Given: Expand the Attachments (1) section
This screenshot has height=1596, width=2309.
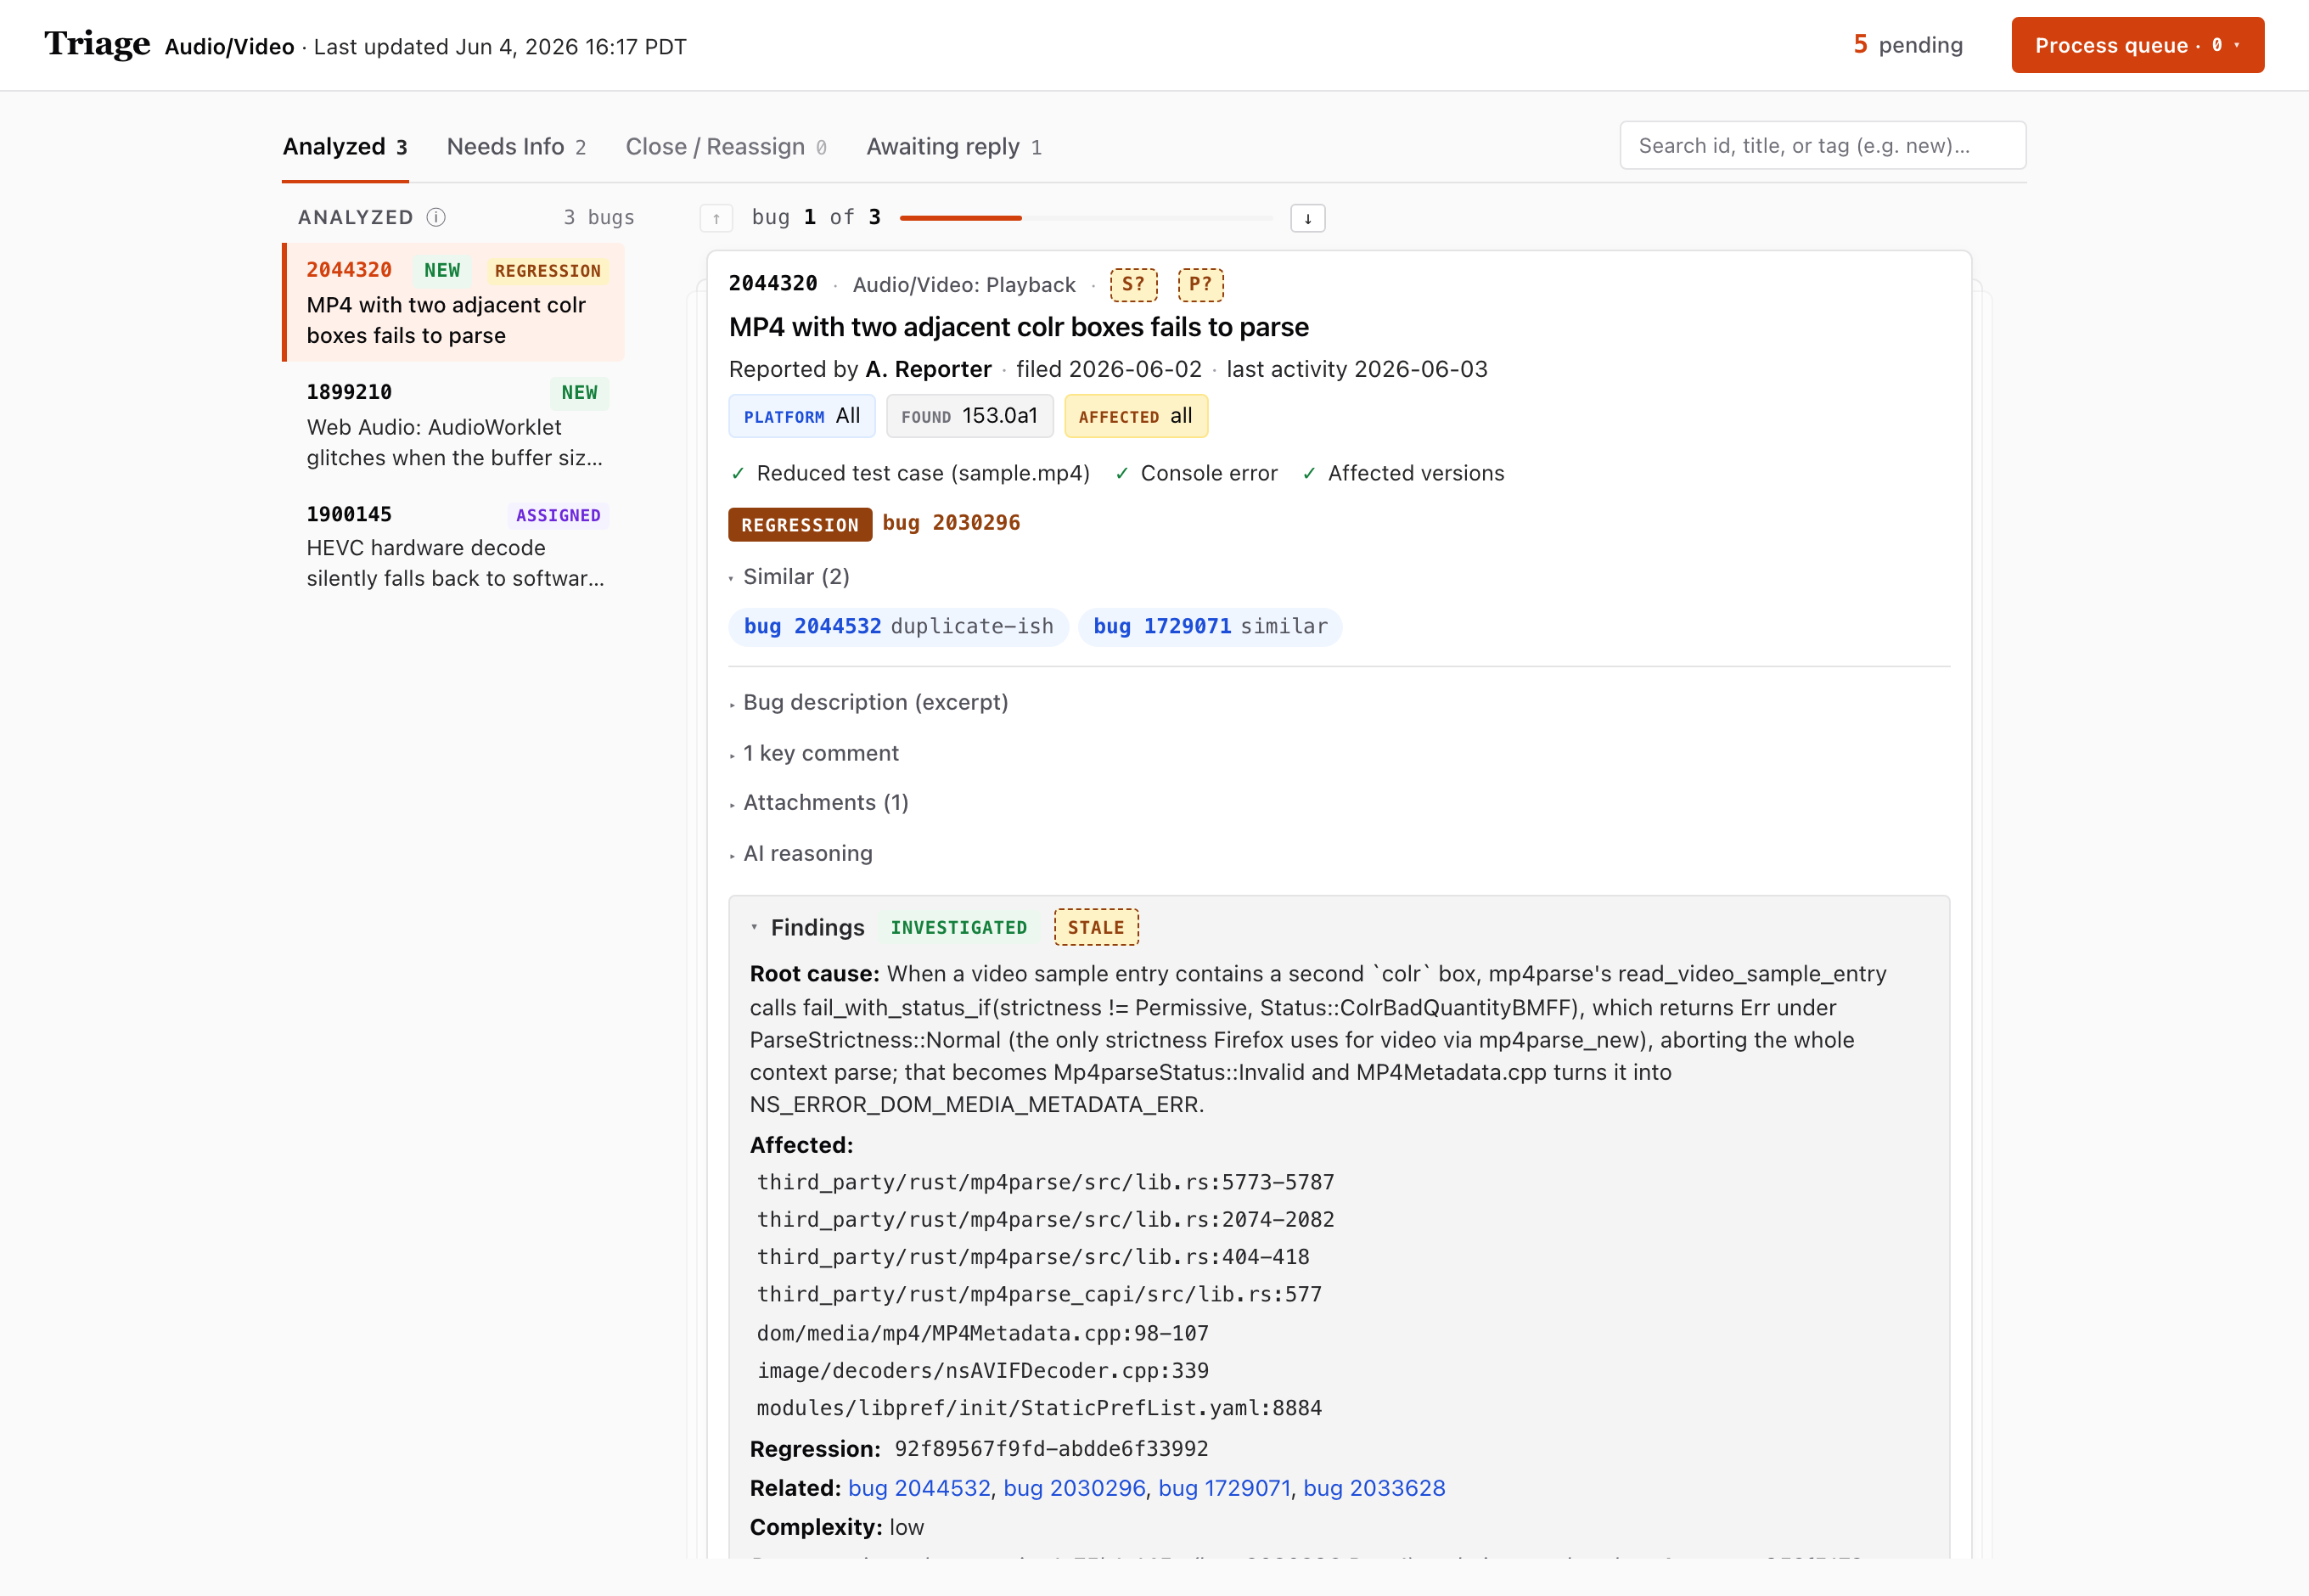Looking at the screenshot, I should [819, 802].
